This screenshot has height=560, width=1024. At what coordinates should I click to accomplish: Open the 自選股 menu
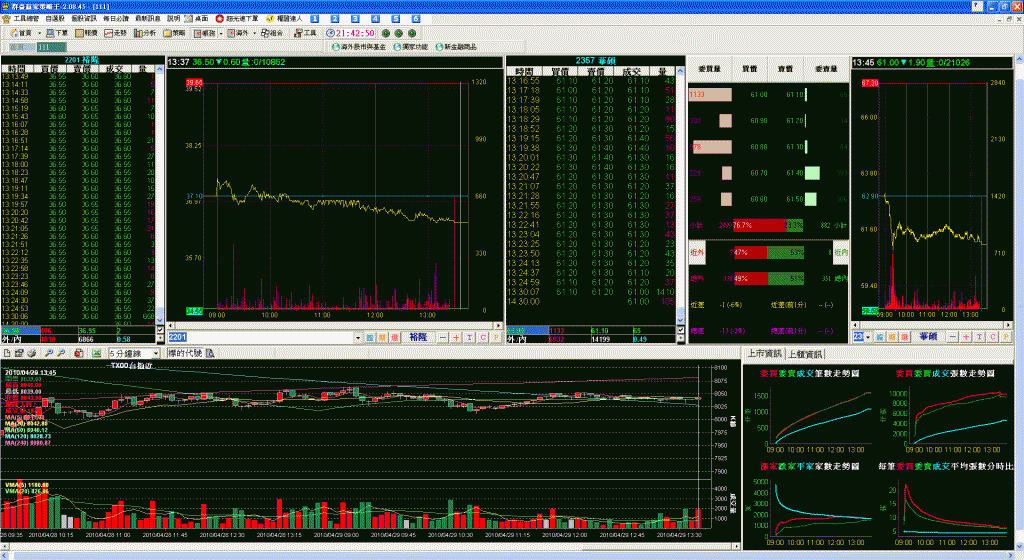click(x=55, y=19)
